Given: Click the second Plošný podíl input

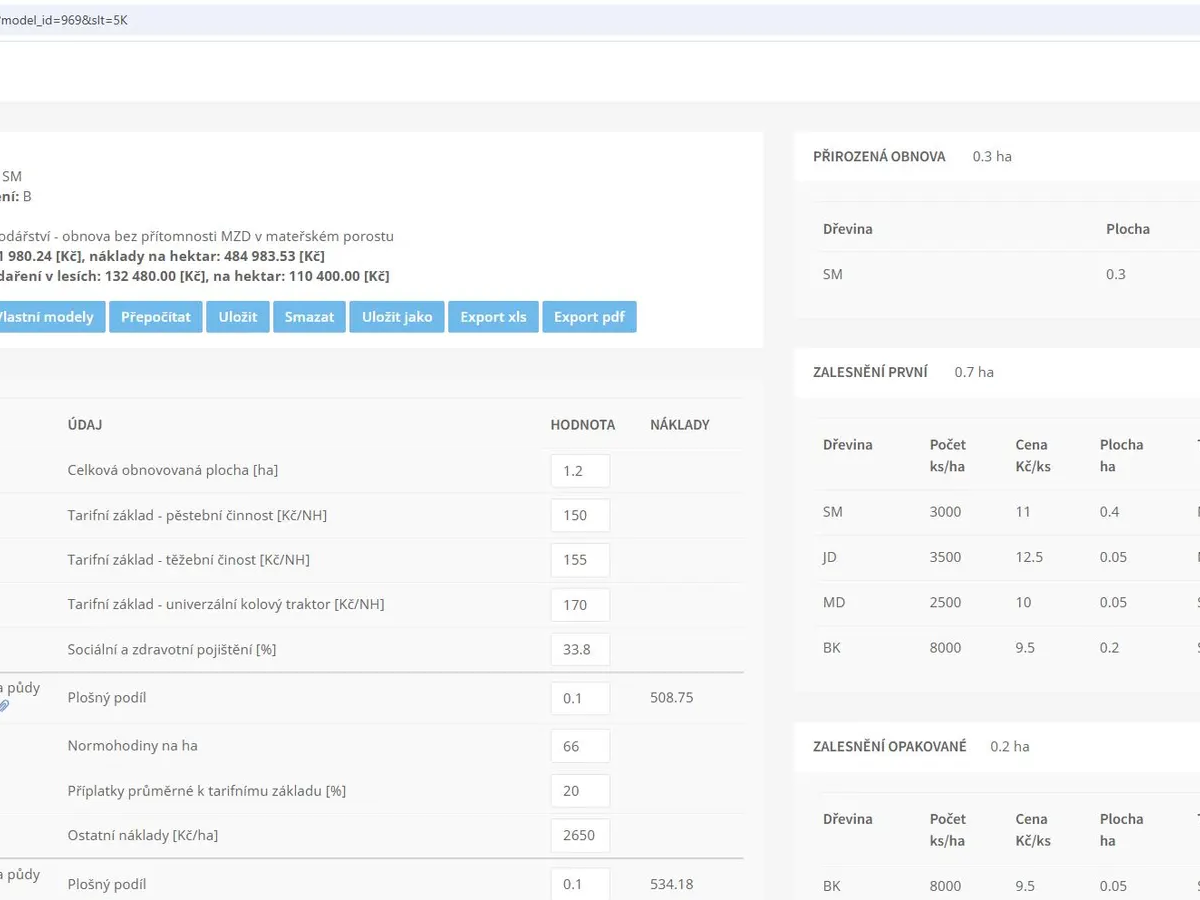Looking at the screenshot, I should coord(580,885).
